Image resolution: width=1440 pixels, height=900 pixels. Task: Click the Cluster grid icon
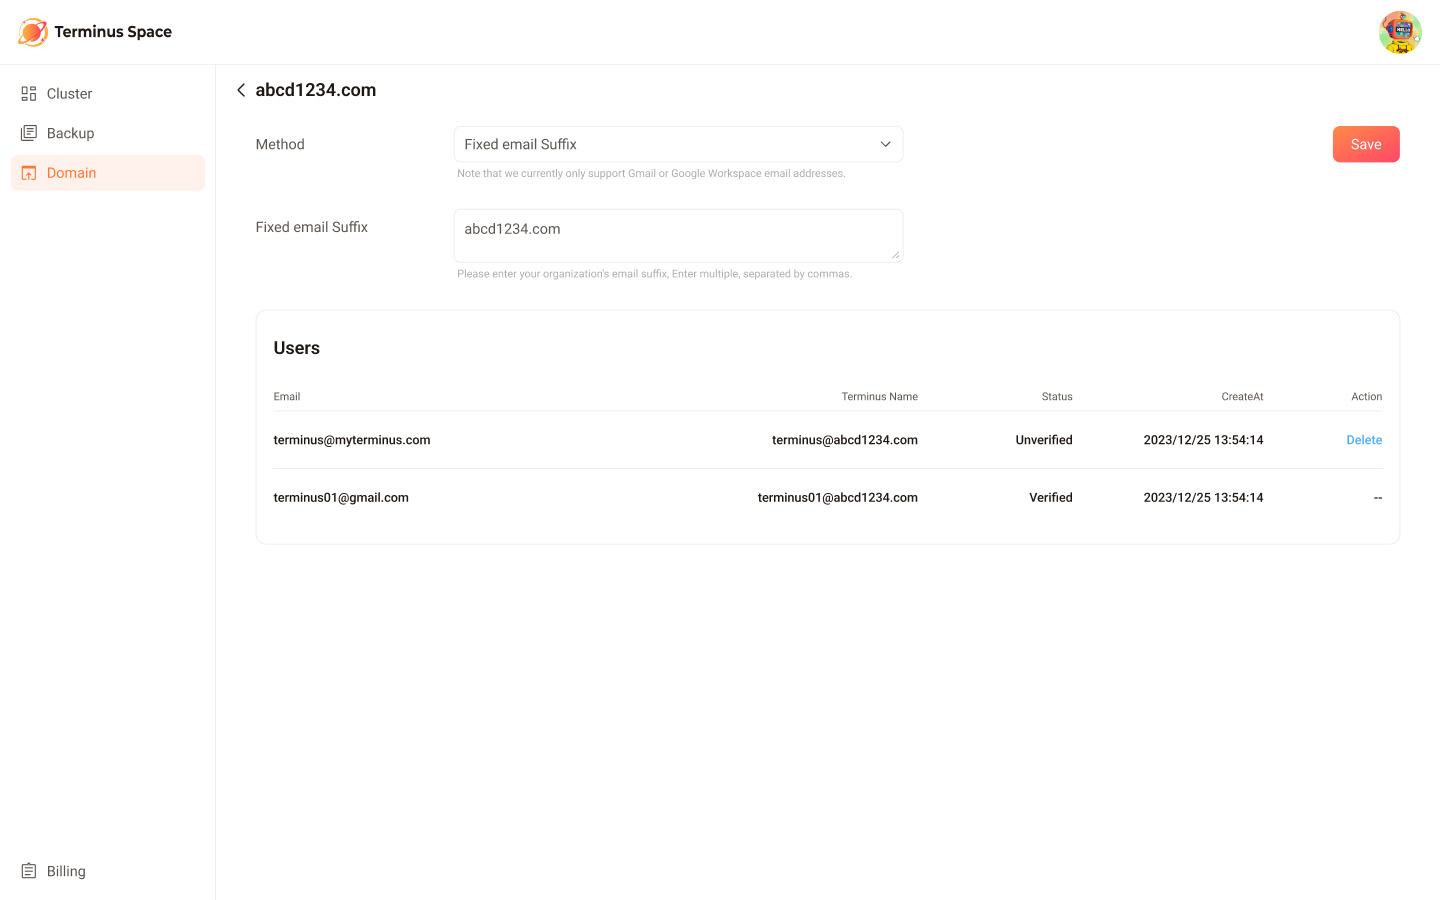coord(29,93)
